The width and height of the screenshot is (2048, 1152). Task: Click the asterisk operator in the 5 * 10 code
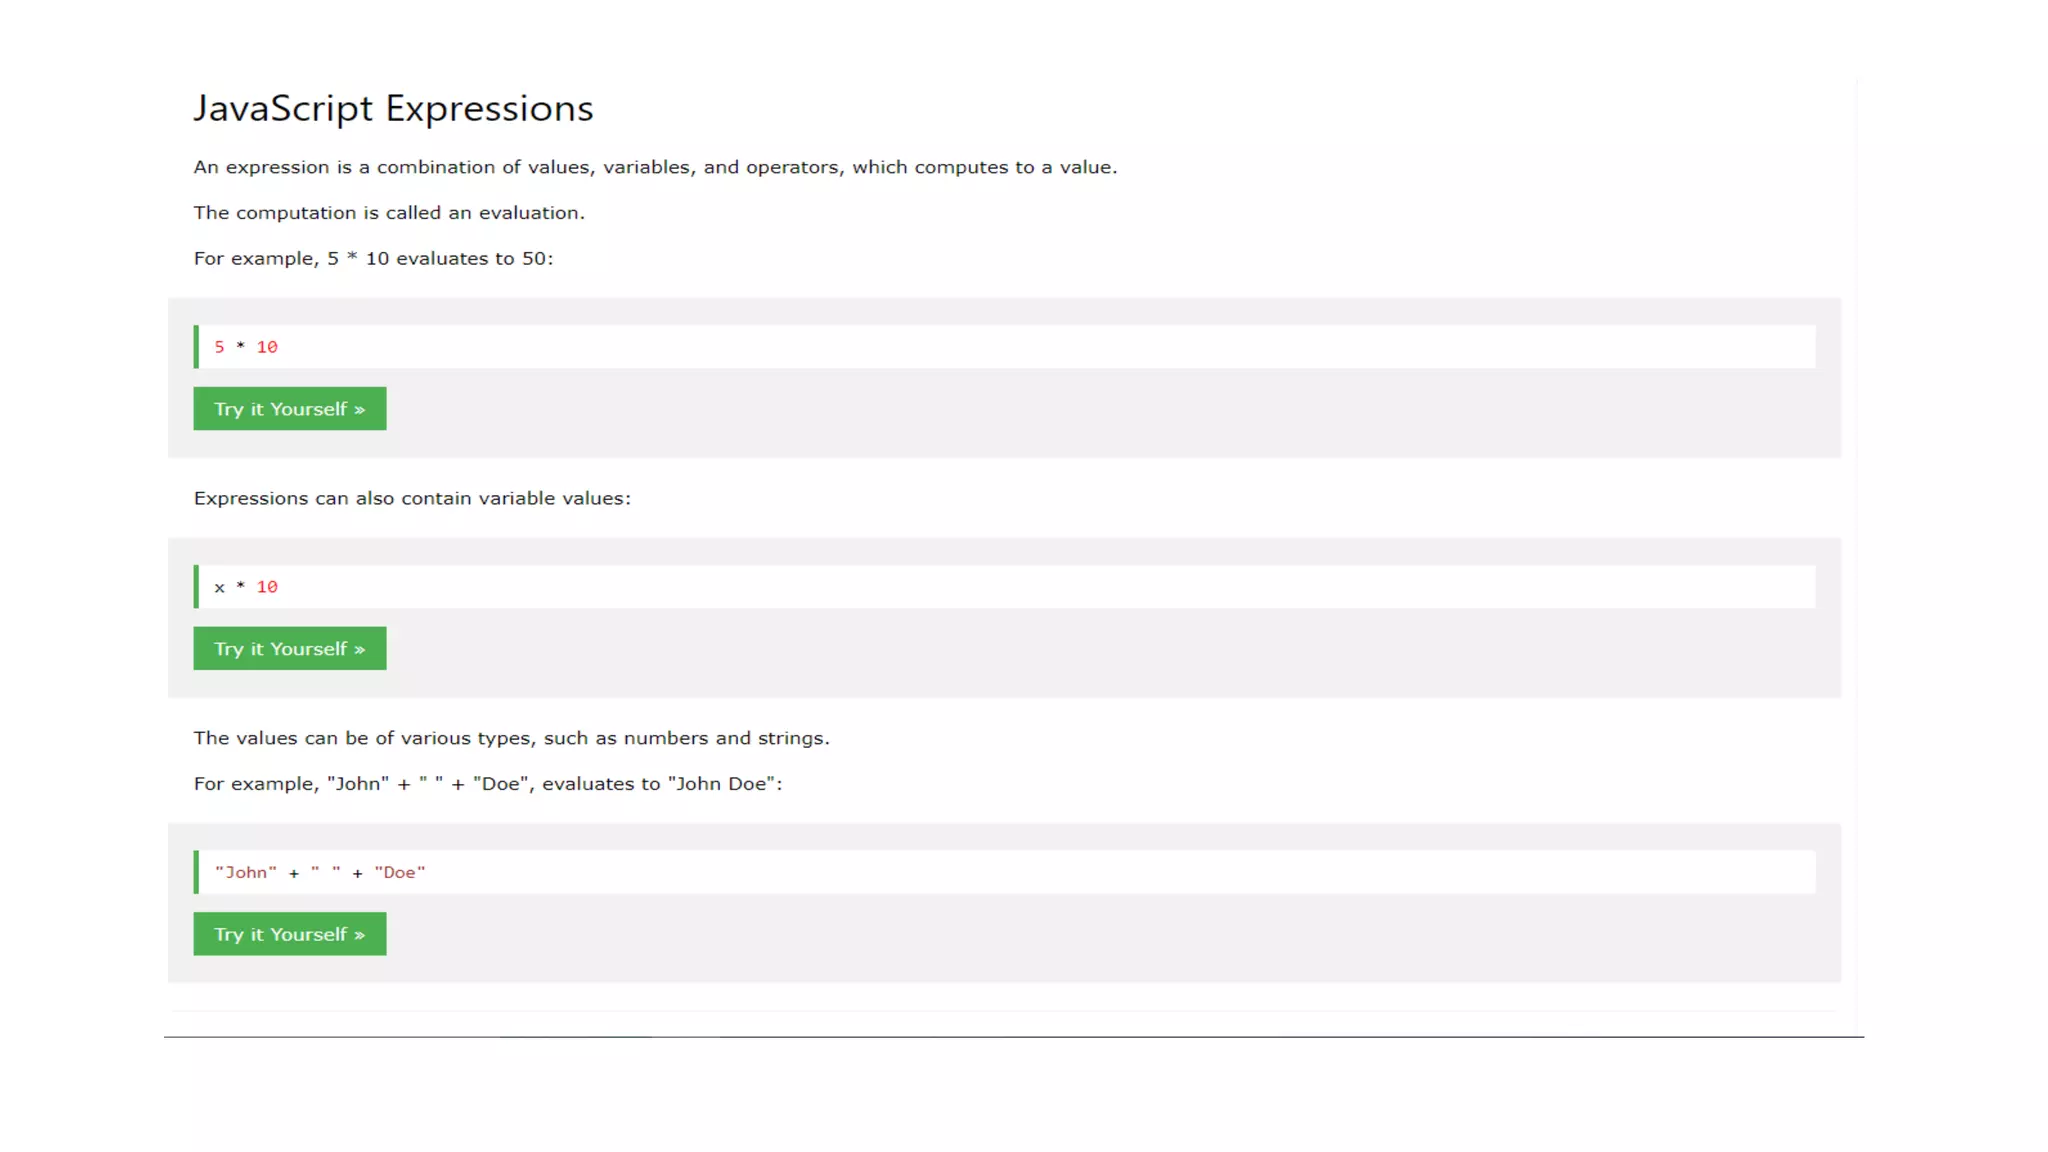tap(240, 347)
